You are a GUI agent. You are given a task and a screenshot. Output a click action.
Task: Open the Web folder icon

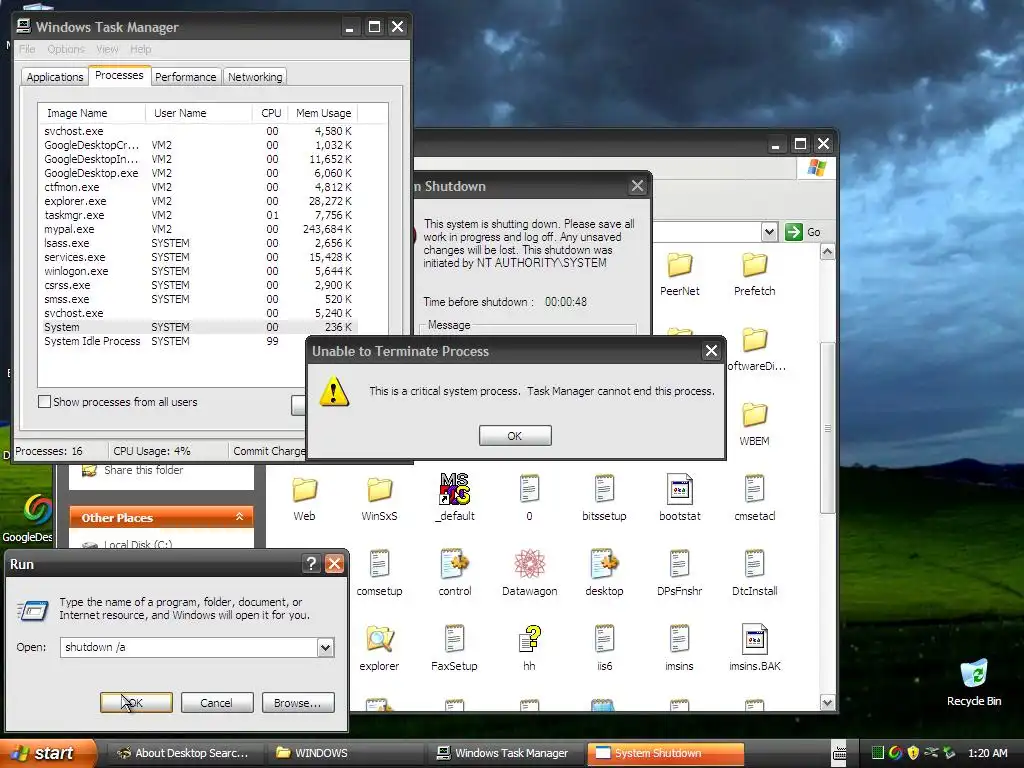coord(304,490)
